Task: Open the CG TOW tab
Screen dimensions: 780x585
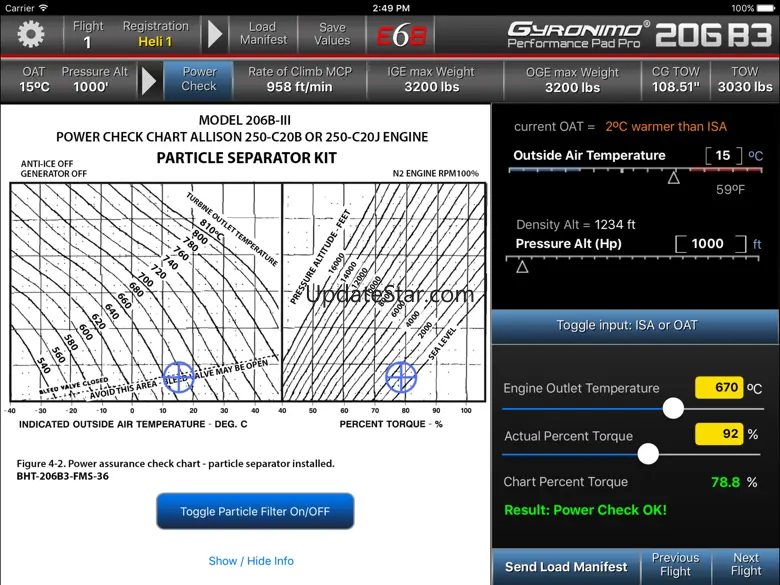Action: [x=676, y=80]
